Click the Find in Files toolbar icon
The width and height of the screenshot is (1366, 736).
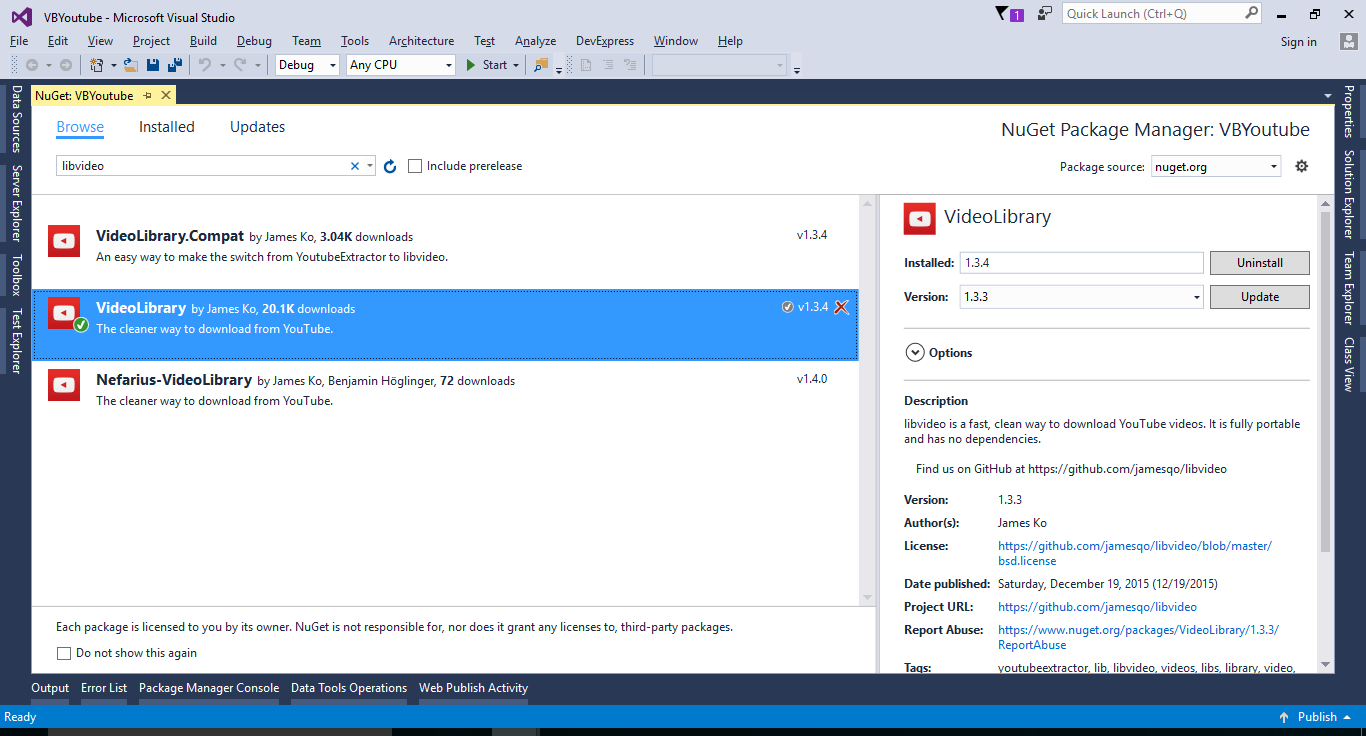coord(541,65)
